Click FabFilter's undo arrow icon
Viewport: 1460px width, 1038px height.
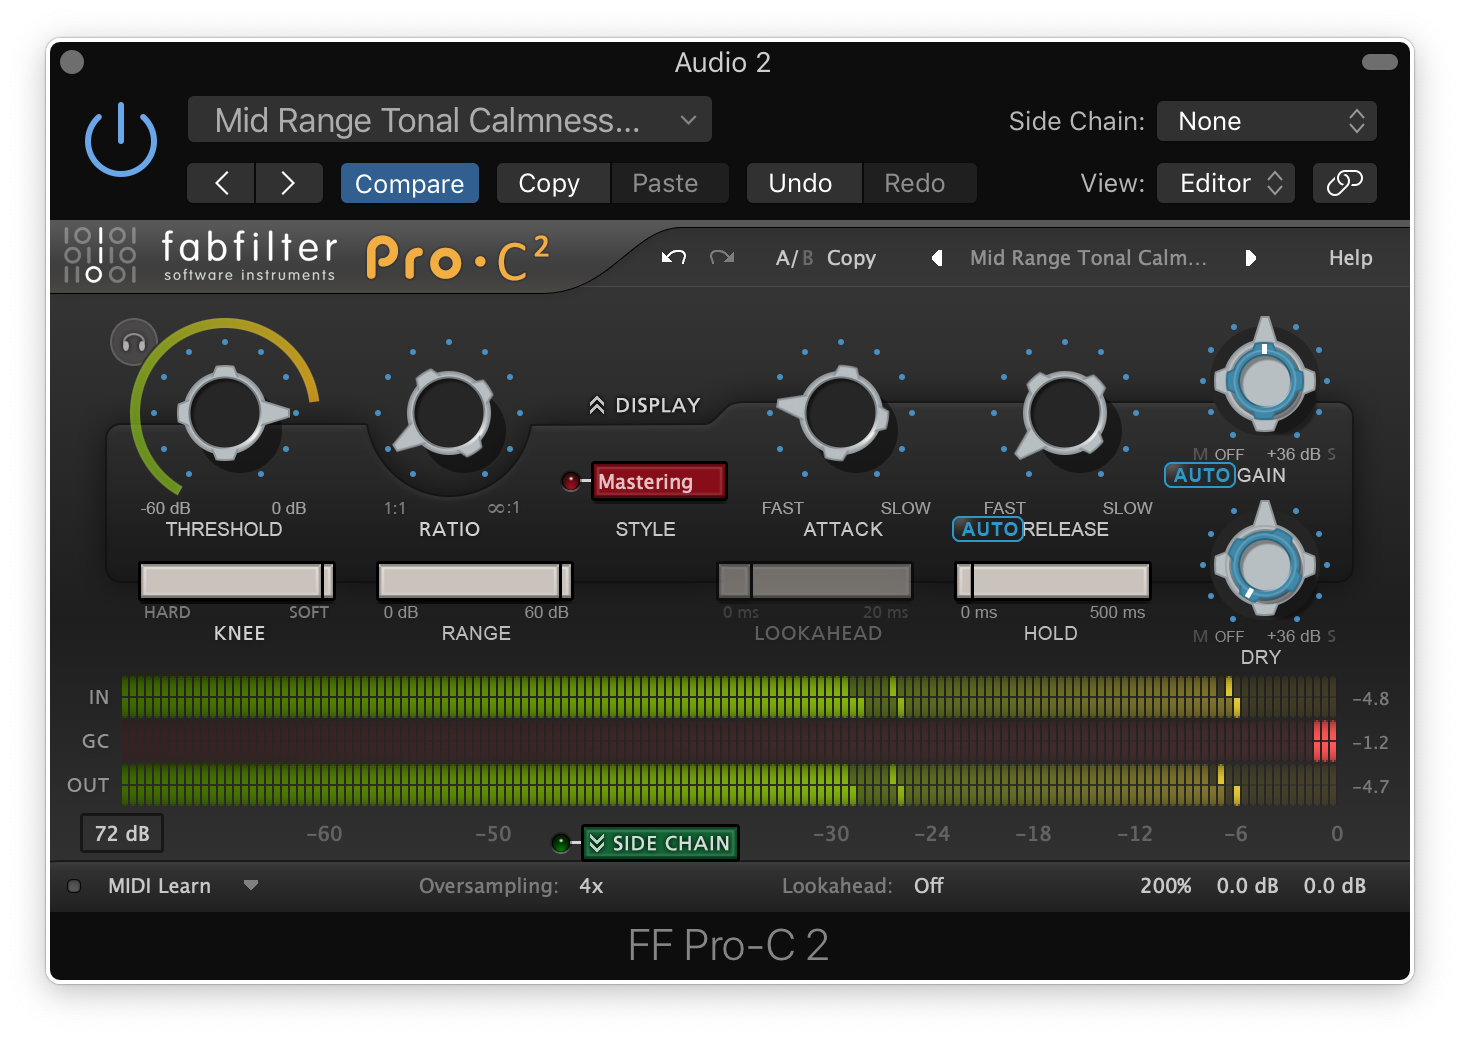pyautogui.click(x=674, y=258)
